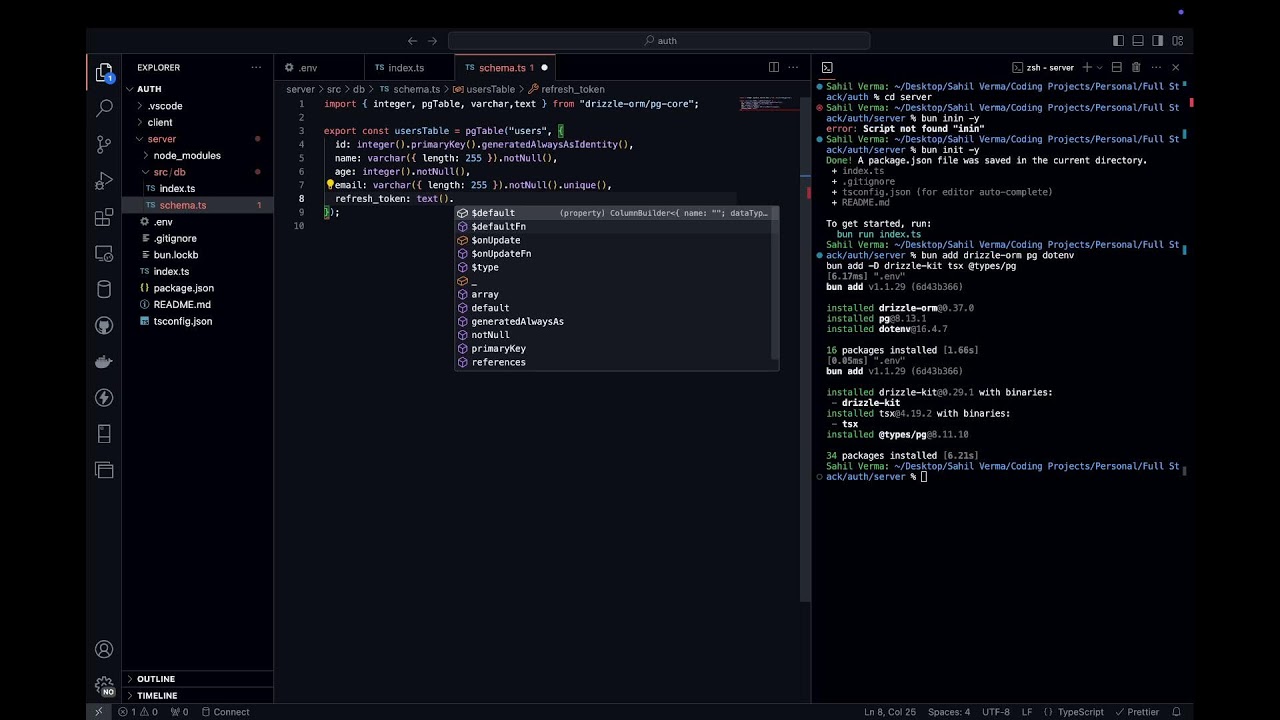
Task: Open the Source Control view
Action: click(104, 144)
